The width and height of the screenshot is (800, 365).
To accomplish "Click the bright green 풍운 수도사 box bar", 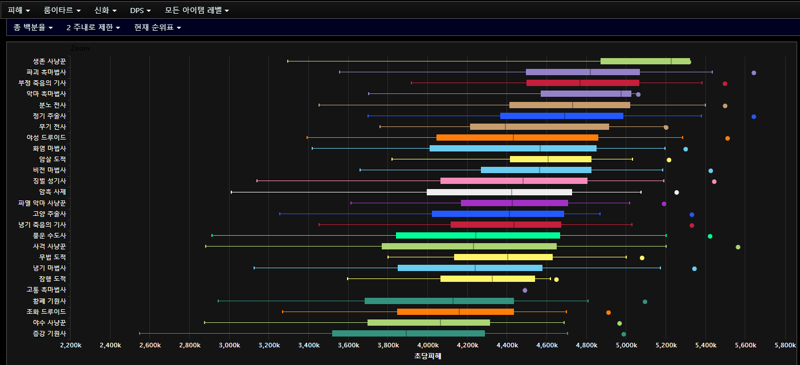I will click(478, 235).
